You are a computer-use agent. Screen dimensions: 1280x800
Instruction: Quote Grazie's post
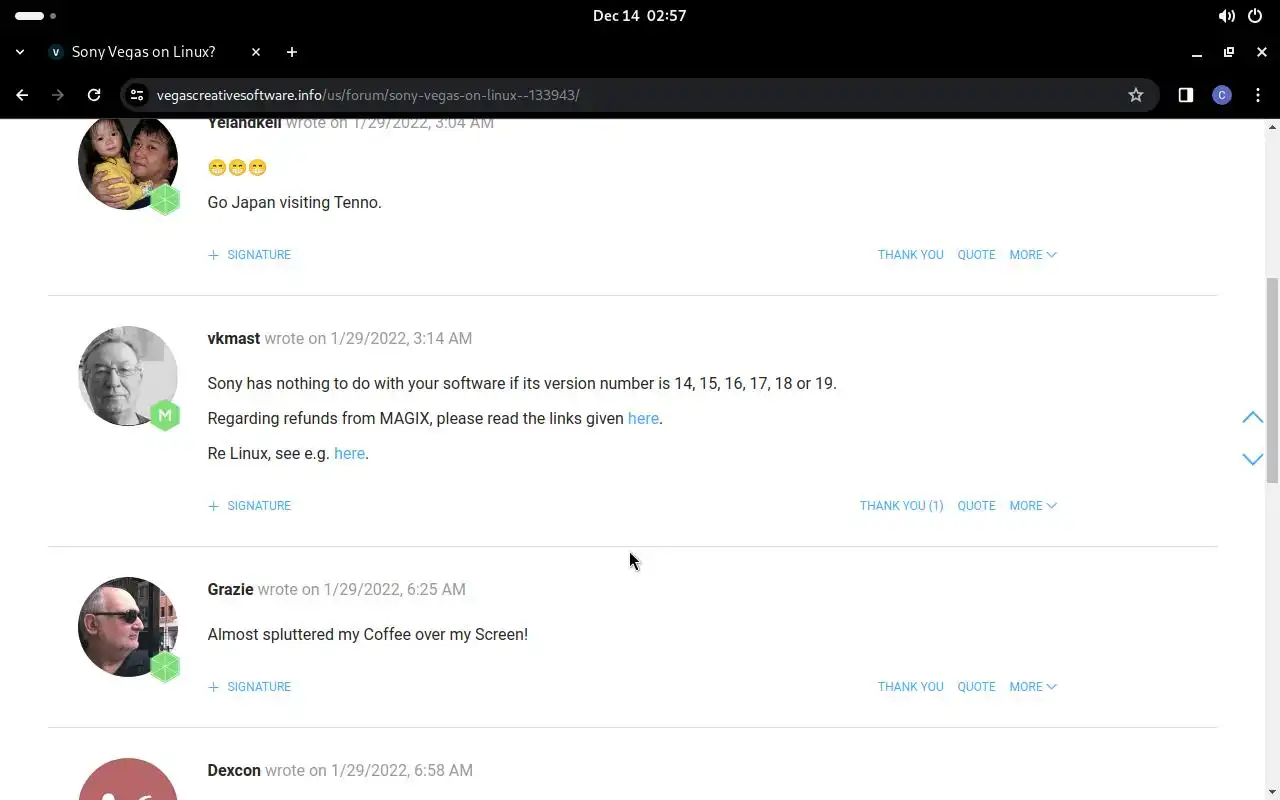coord(976,687)
